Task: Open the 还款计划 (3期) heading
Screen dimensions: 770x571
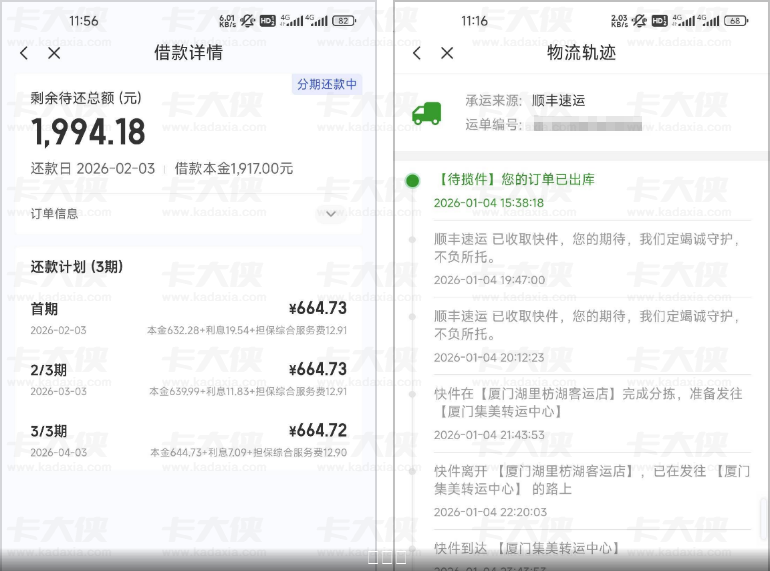Action: click(77, 267)
